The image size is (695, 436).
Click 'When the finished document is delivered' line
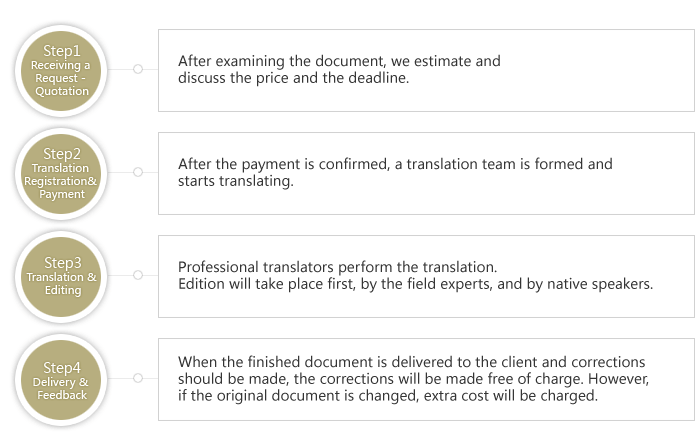point(411,362)
